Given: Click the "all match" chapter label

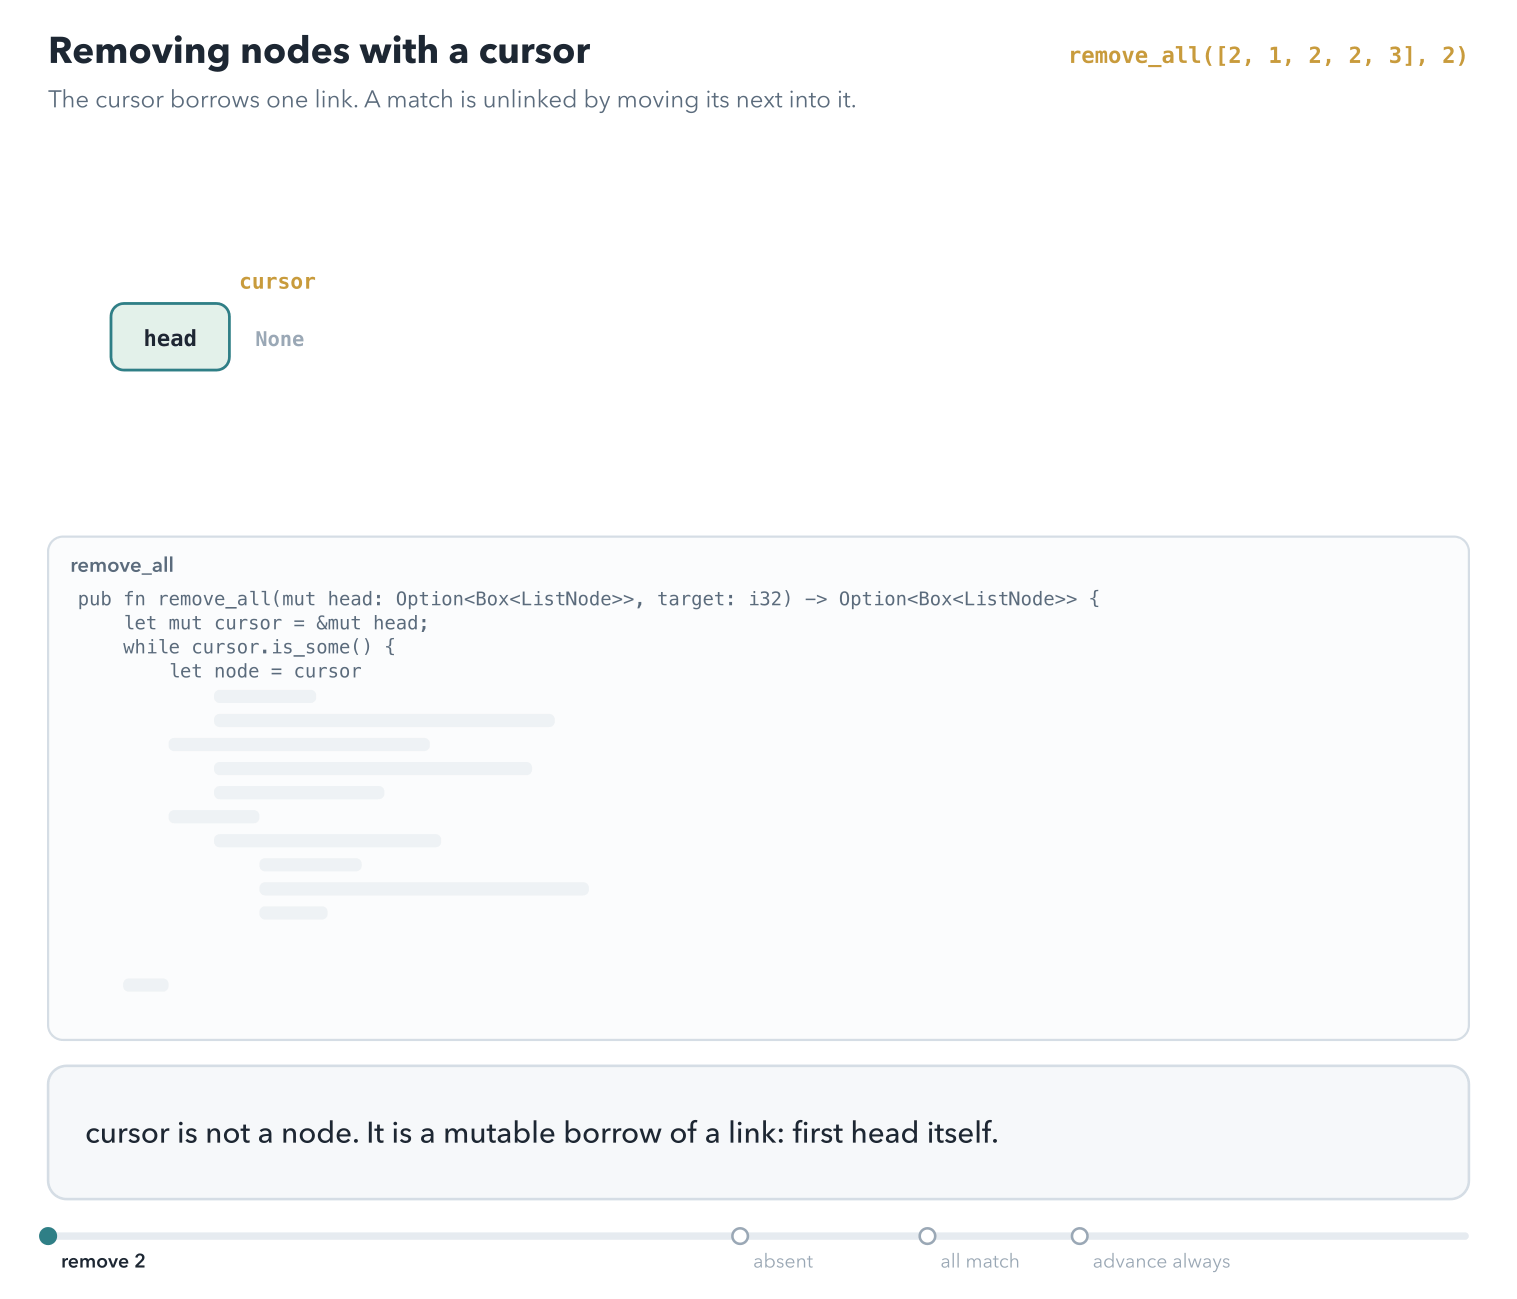Looking at the screenshot, I should [x=980, y=1262].
